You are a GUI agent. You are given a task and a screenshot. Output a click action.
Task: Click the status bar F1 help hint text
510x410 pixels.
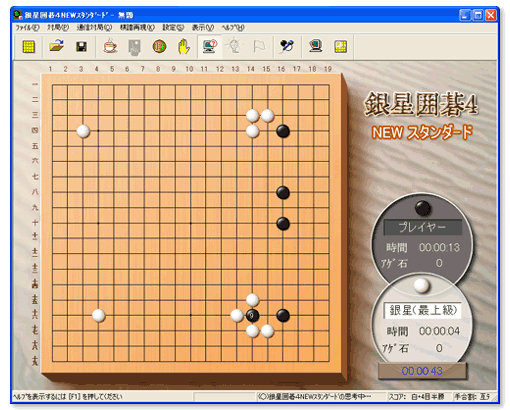68,397
